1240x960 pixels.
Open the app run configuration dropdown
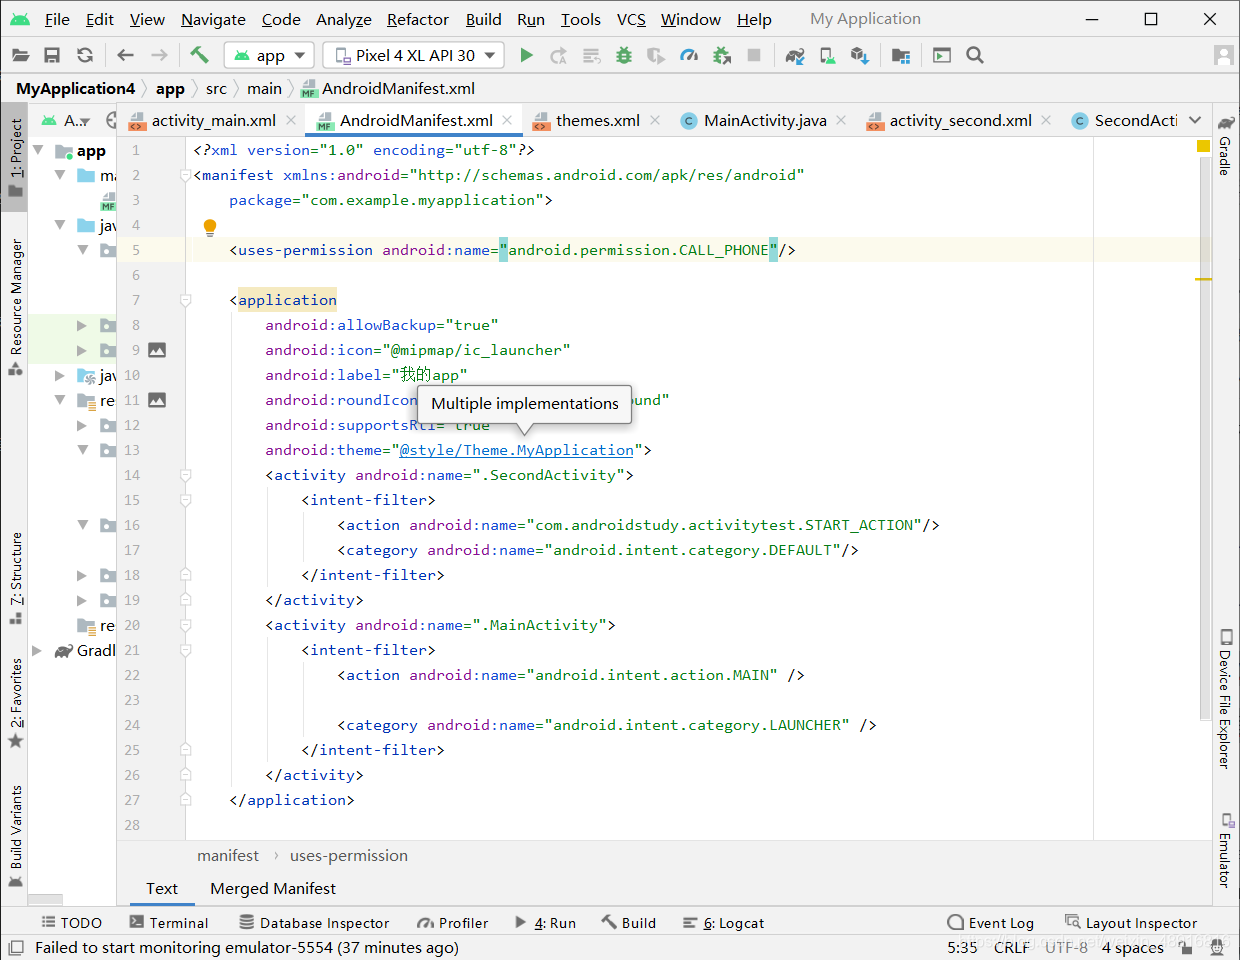[268, 55]
